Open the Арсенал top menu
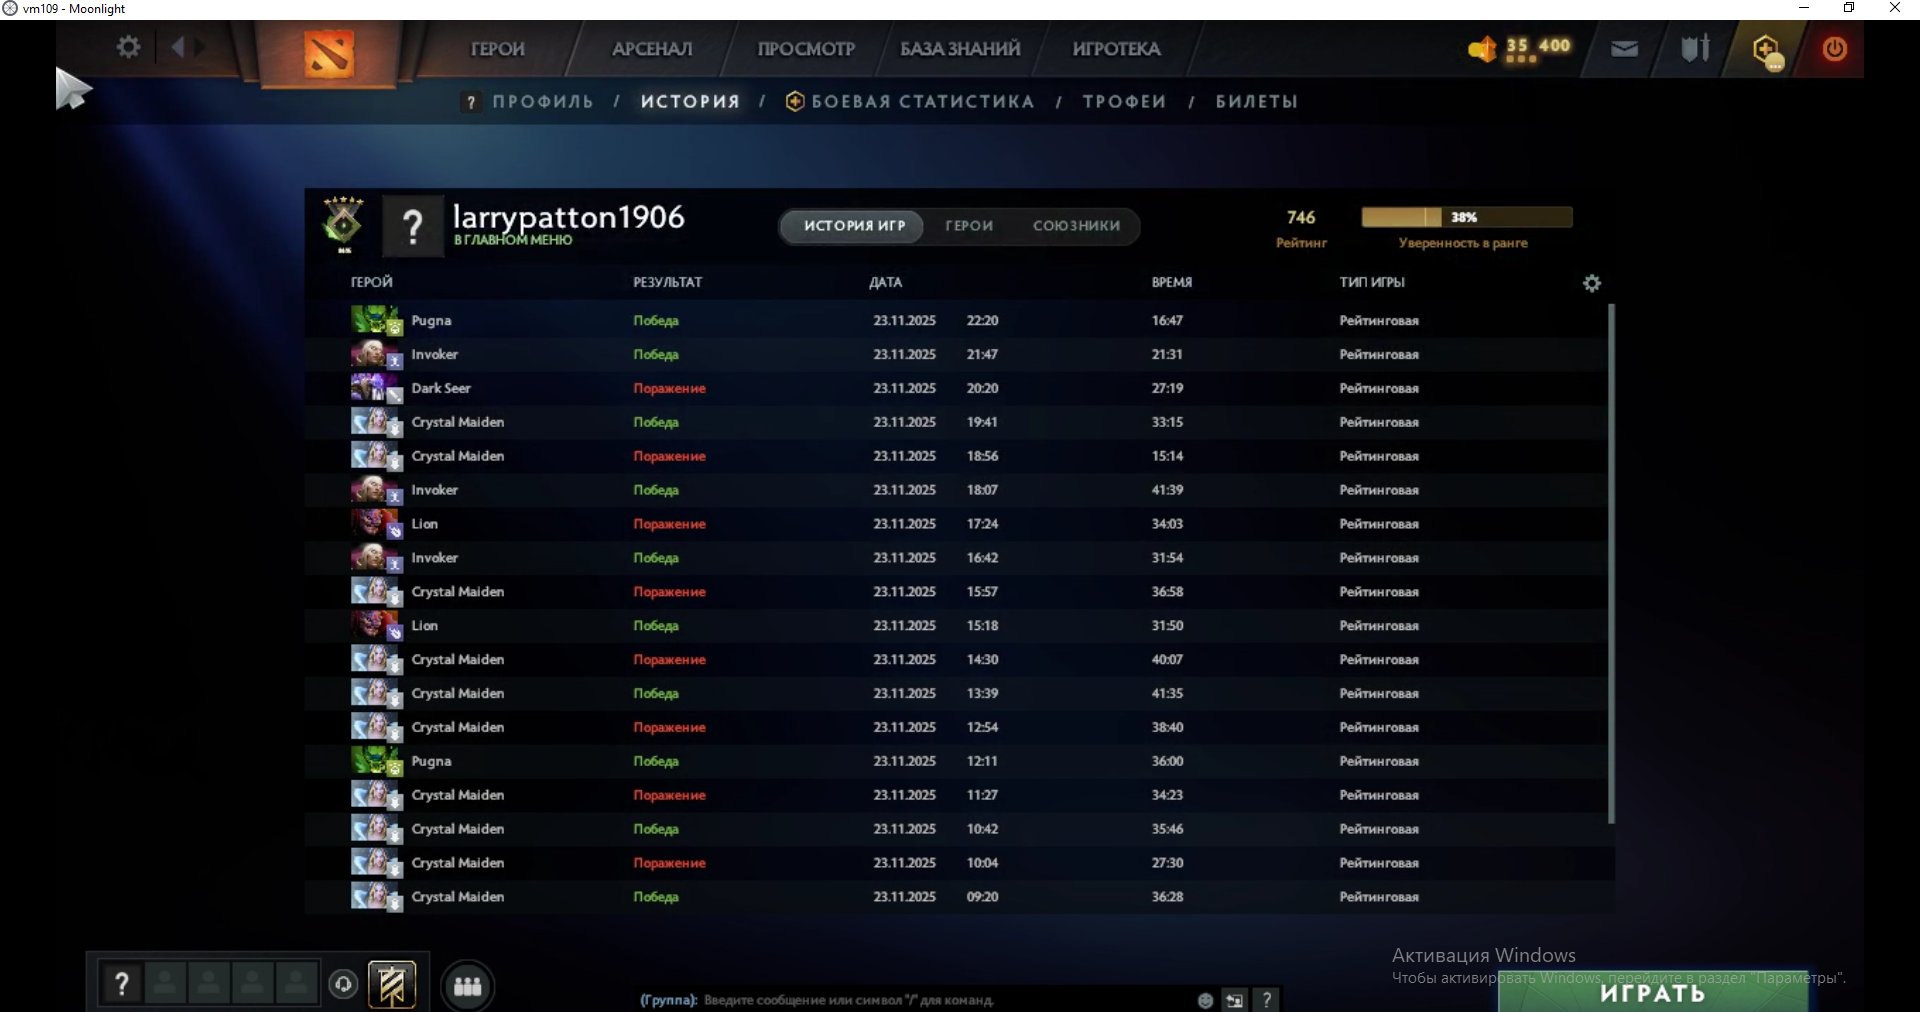Image resolution: width=1920 pixels, height=1012 pixels. (x=652, y=49)
